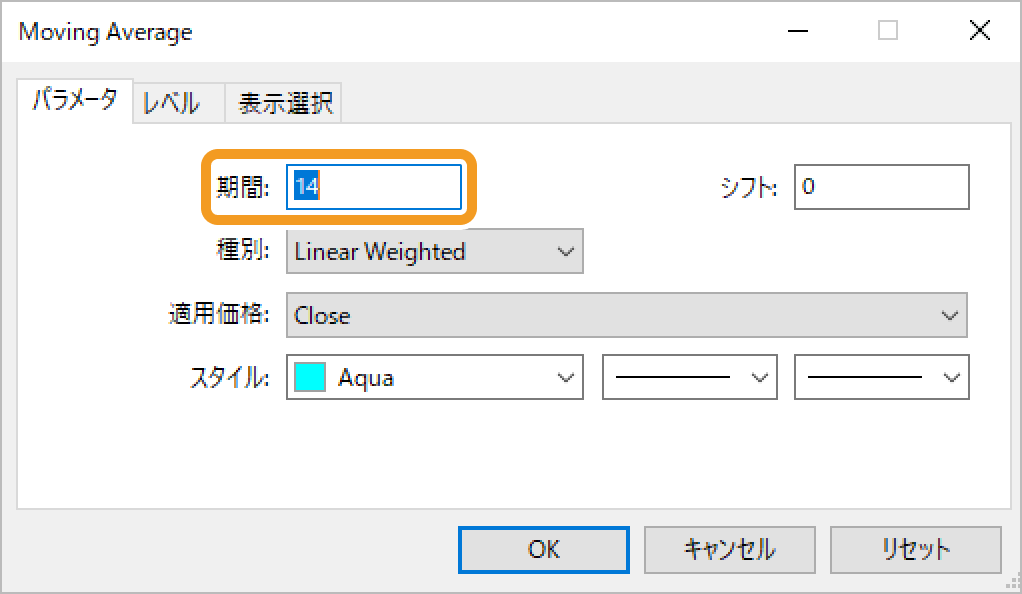
Task: Open the 種別 Linear Weighted dropdown
Action: [x=434, y=252]
